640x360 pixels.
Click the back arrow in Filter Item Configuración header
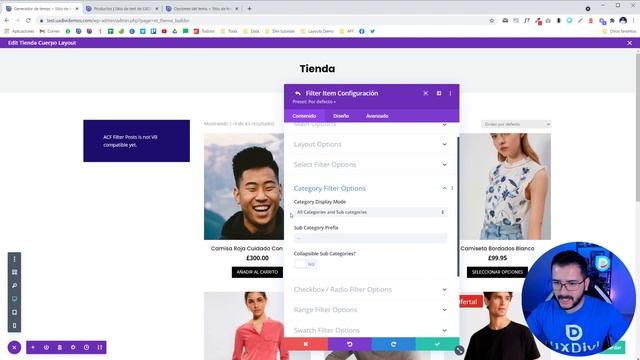click(298, 93)
